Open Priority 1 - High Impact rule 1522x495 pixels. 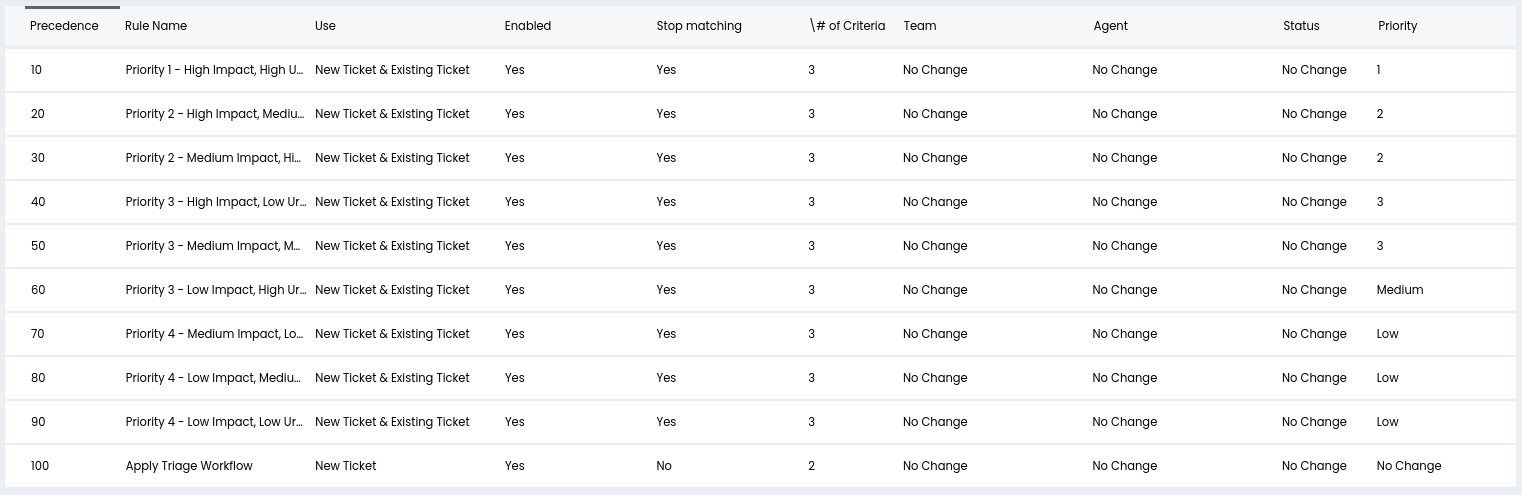pyautogui.click(x=214, y=70)
